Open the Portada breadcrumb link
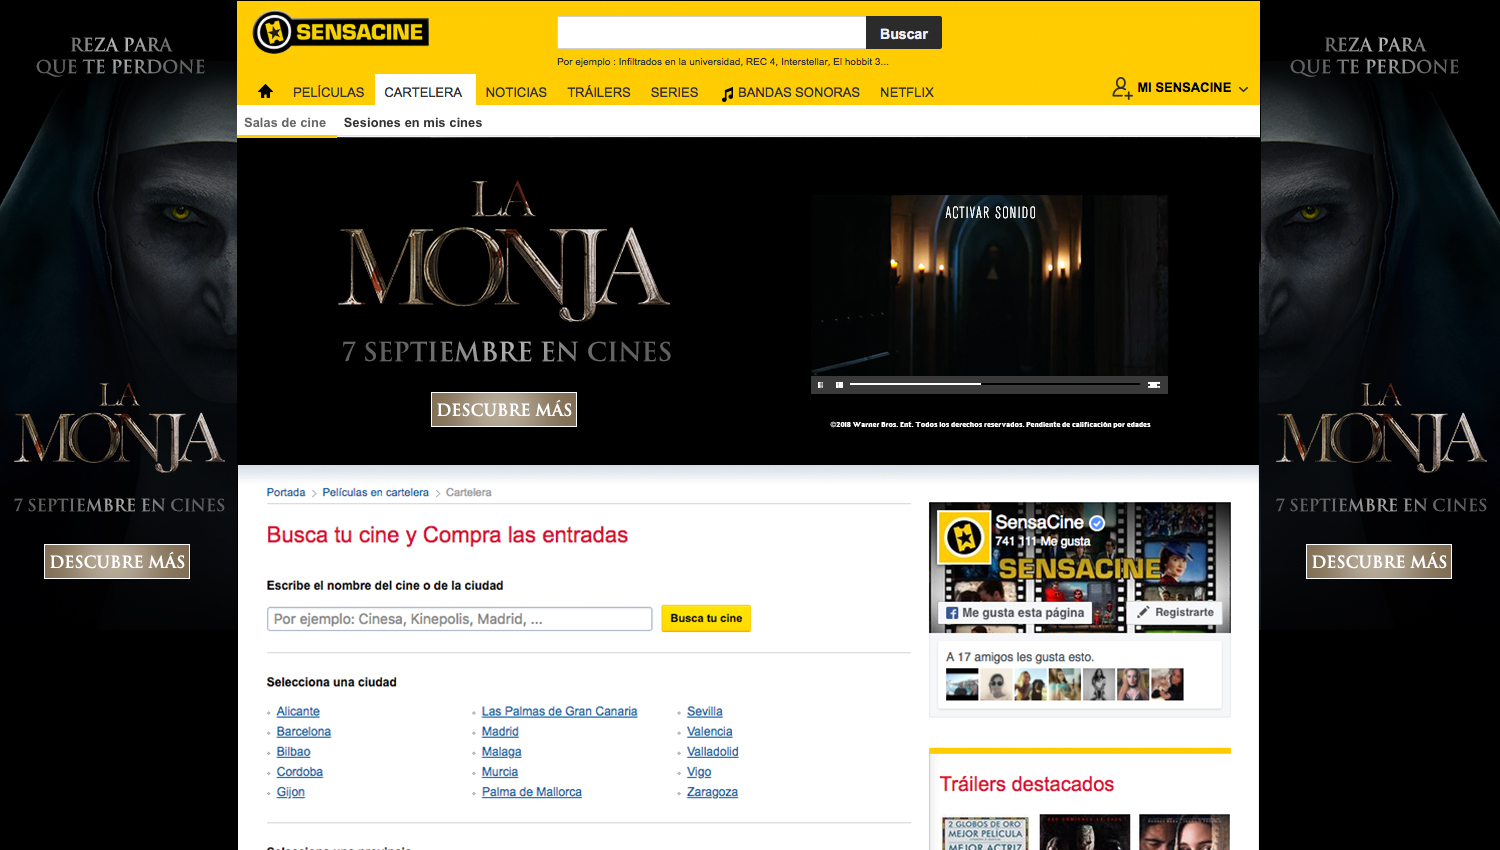 pos(286,492)
